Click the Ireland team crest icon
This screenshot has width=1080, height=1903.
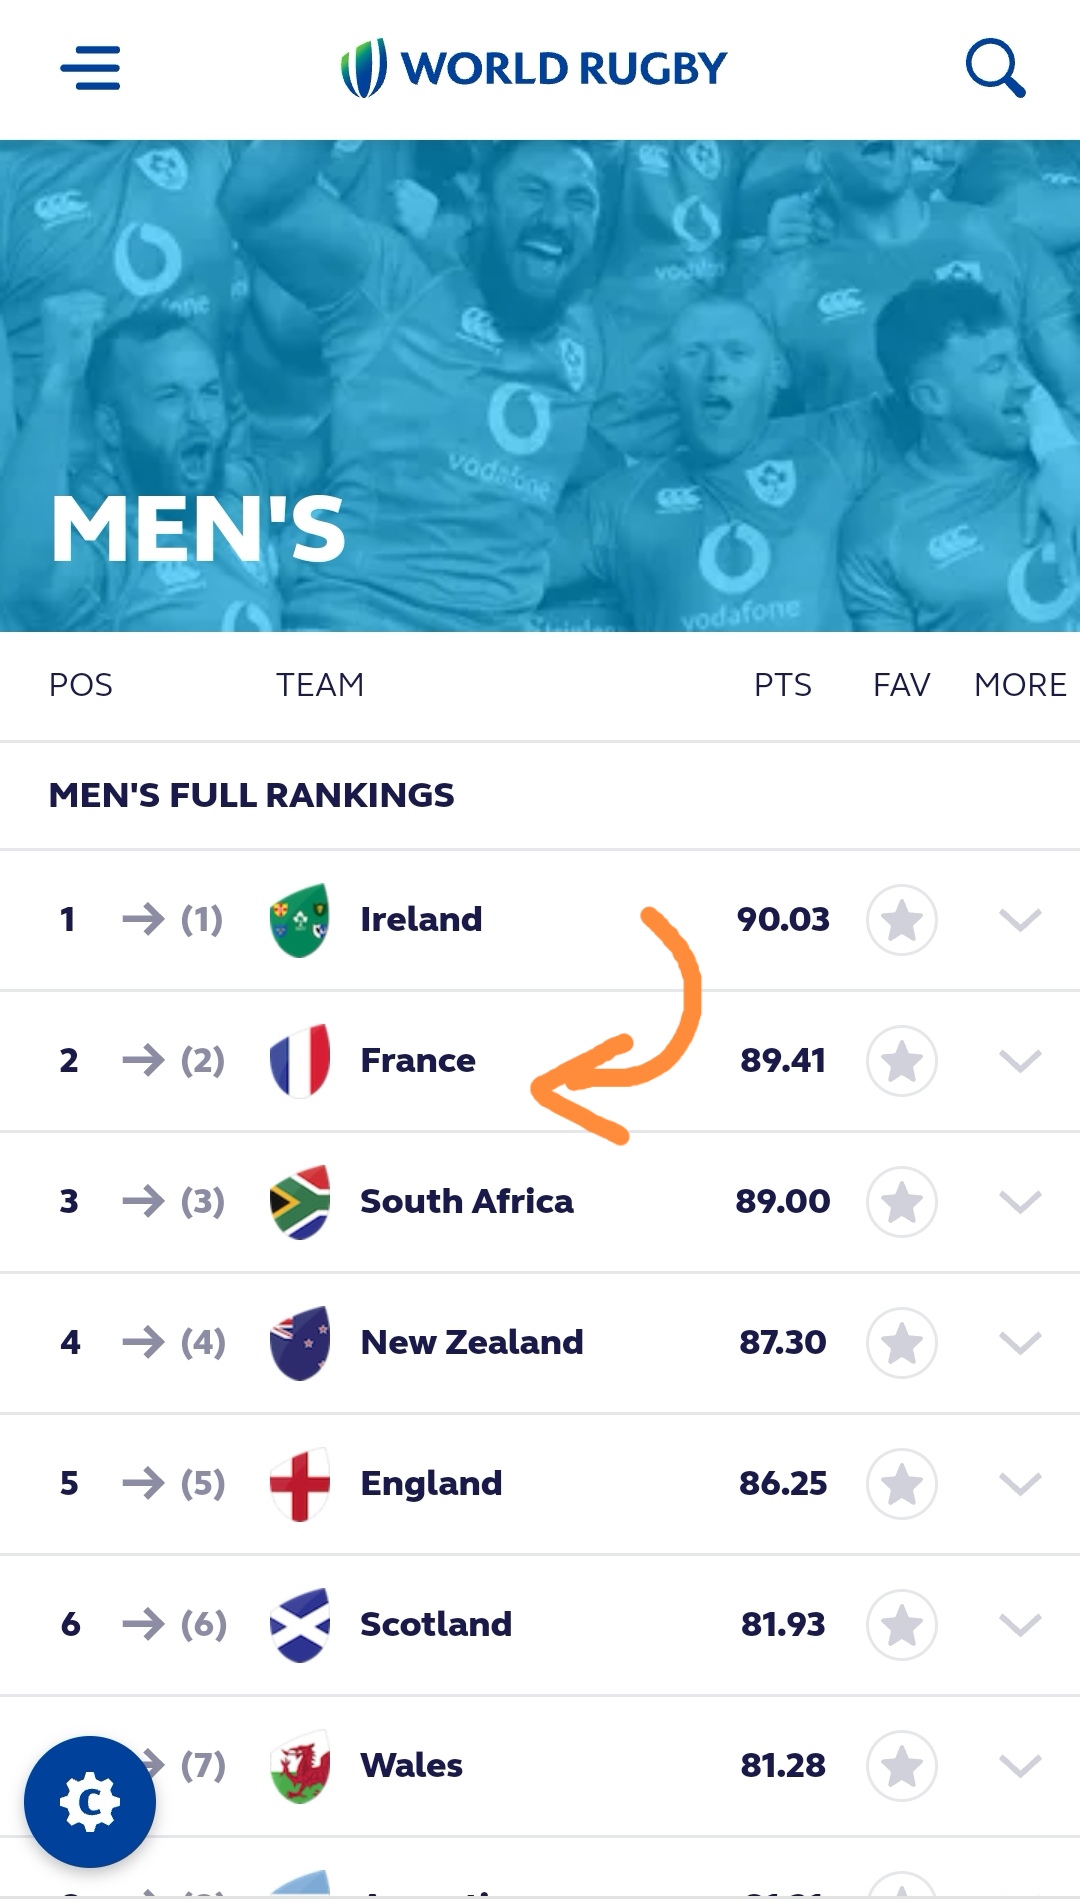click(x=300, y=920)
